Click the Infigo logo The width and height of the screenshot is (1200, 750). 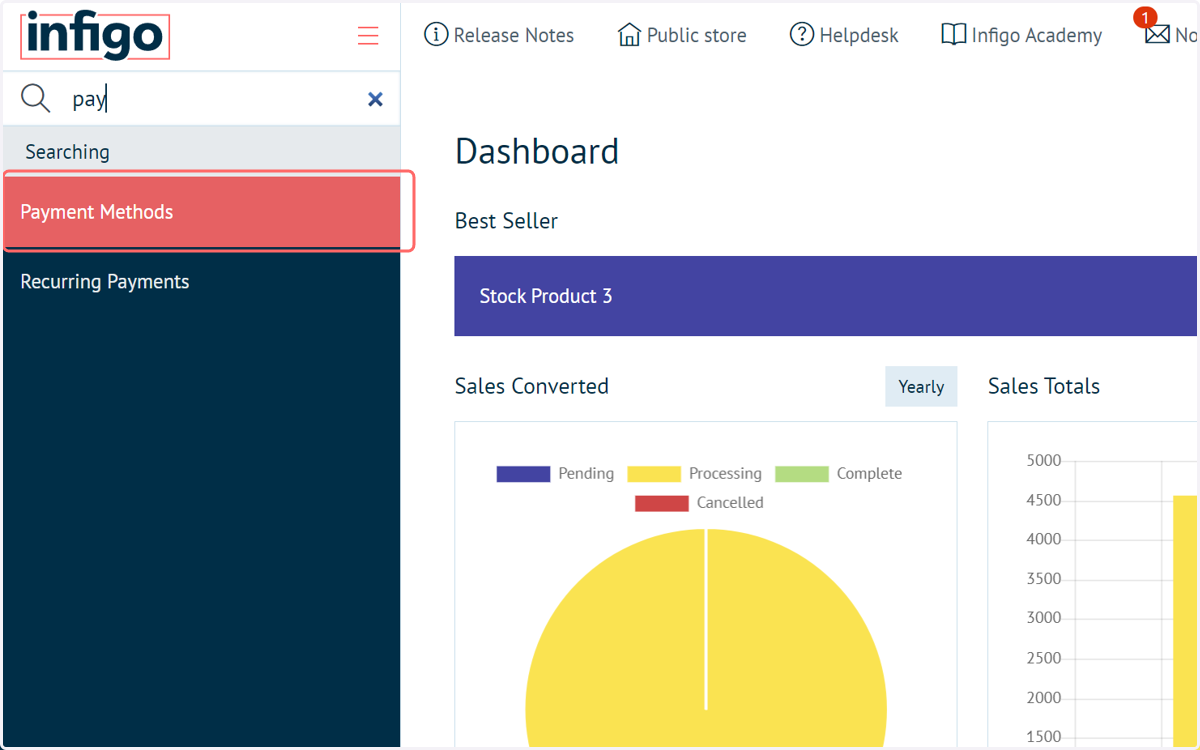click(x=95, y=36)
